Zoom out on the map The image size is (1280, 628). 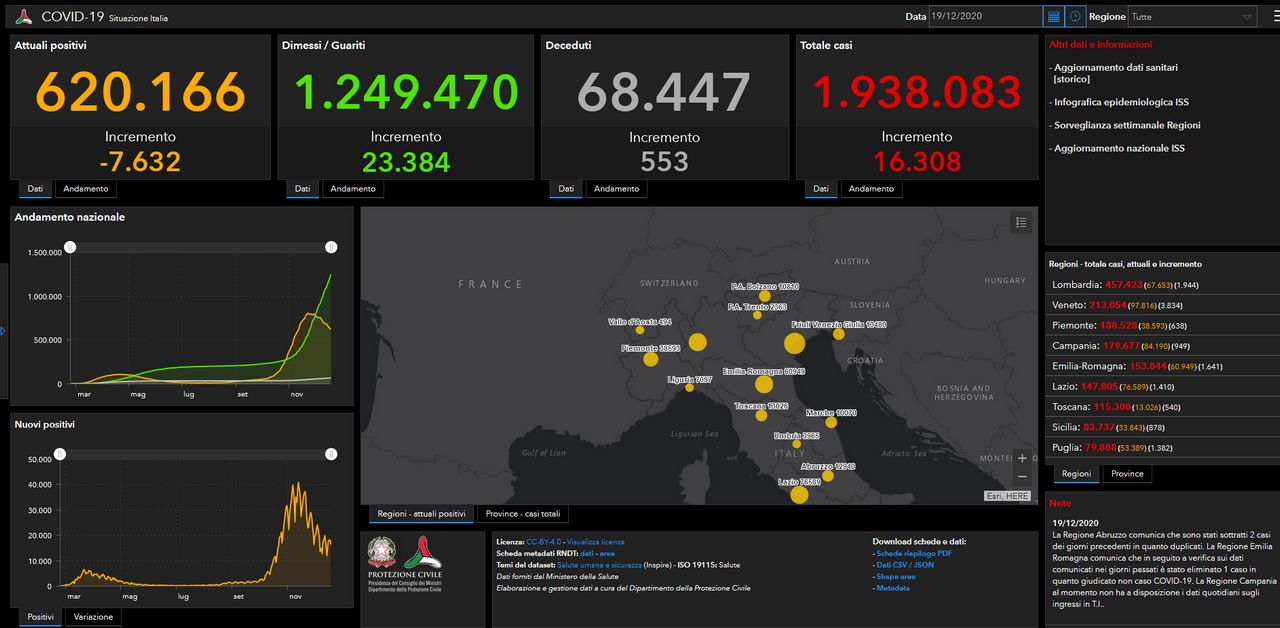(x=1021, y=478)
